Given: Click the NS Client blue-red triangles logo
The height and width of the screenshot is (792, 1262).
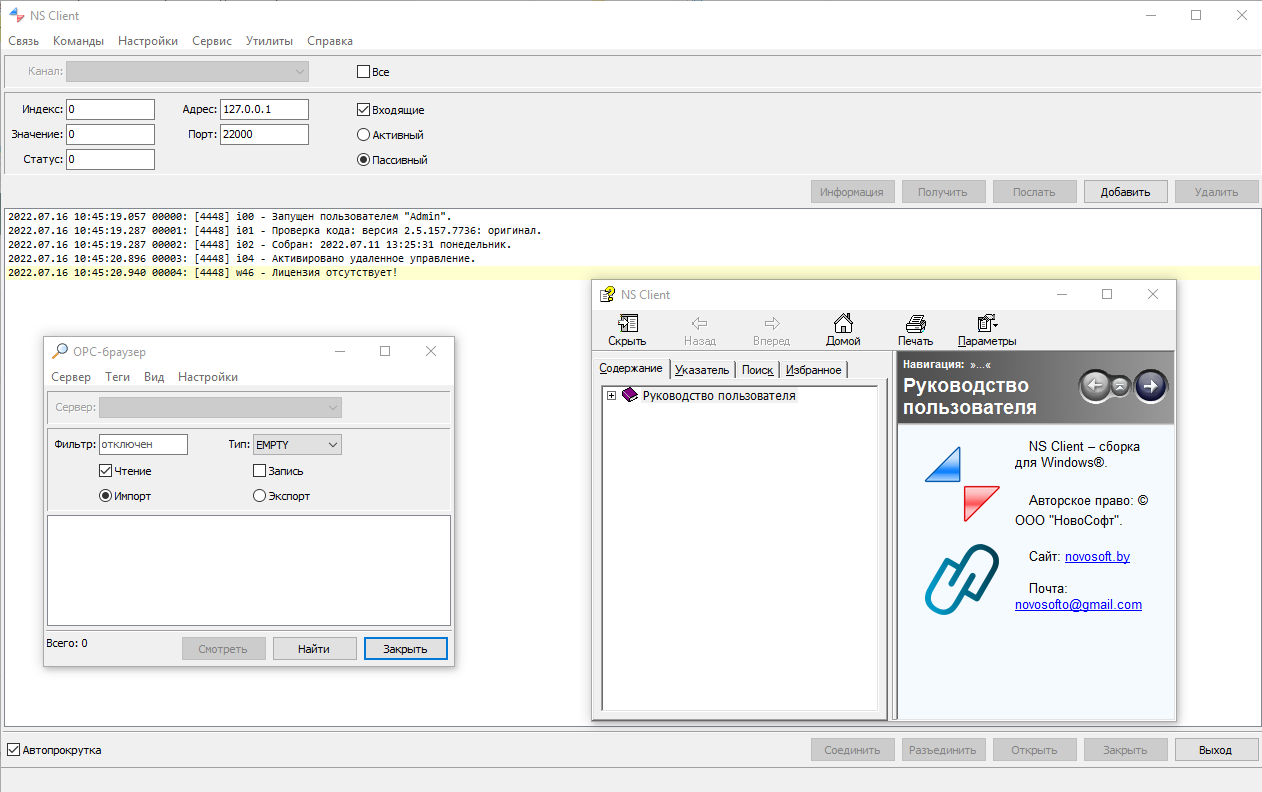Looking at the screenshot, I should click(962, 484).
